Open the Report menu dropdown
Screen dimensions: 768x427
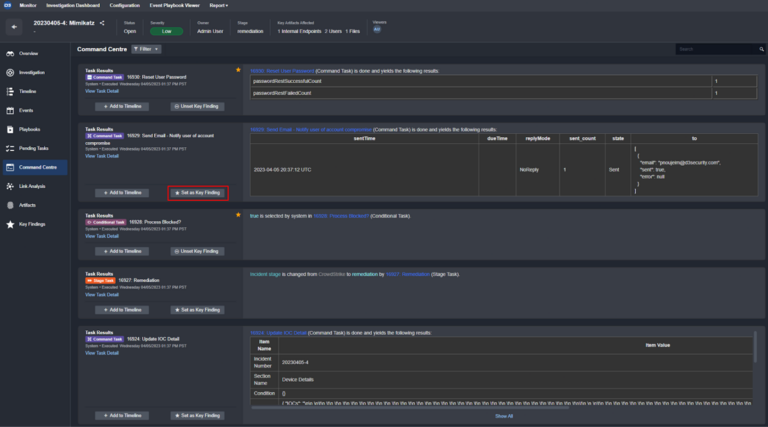pos(218,5)
